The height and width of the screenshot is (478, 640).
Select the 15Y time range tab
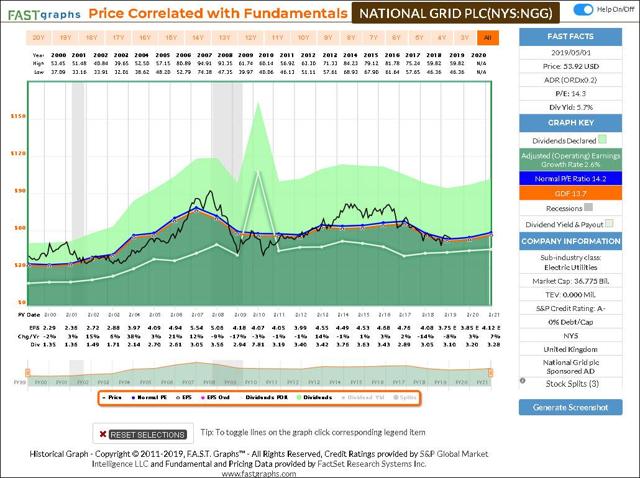point(171,38)
